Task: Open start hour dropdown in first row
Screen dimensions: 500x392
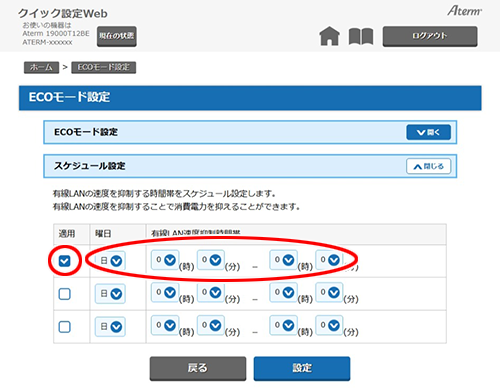Action: pyautogui.click(x=165, y=260)
